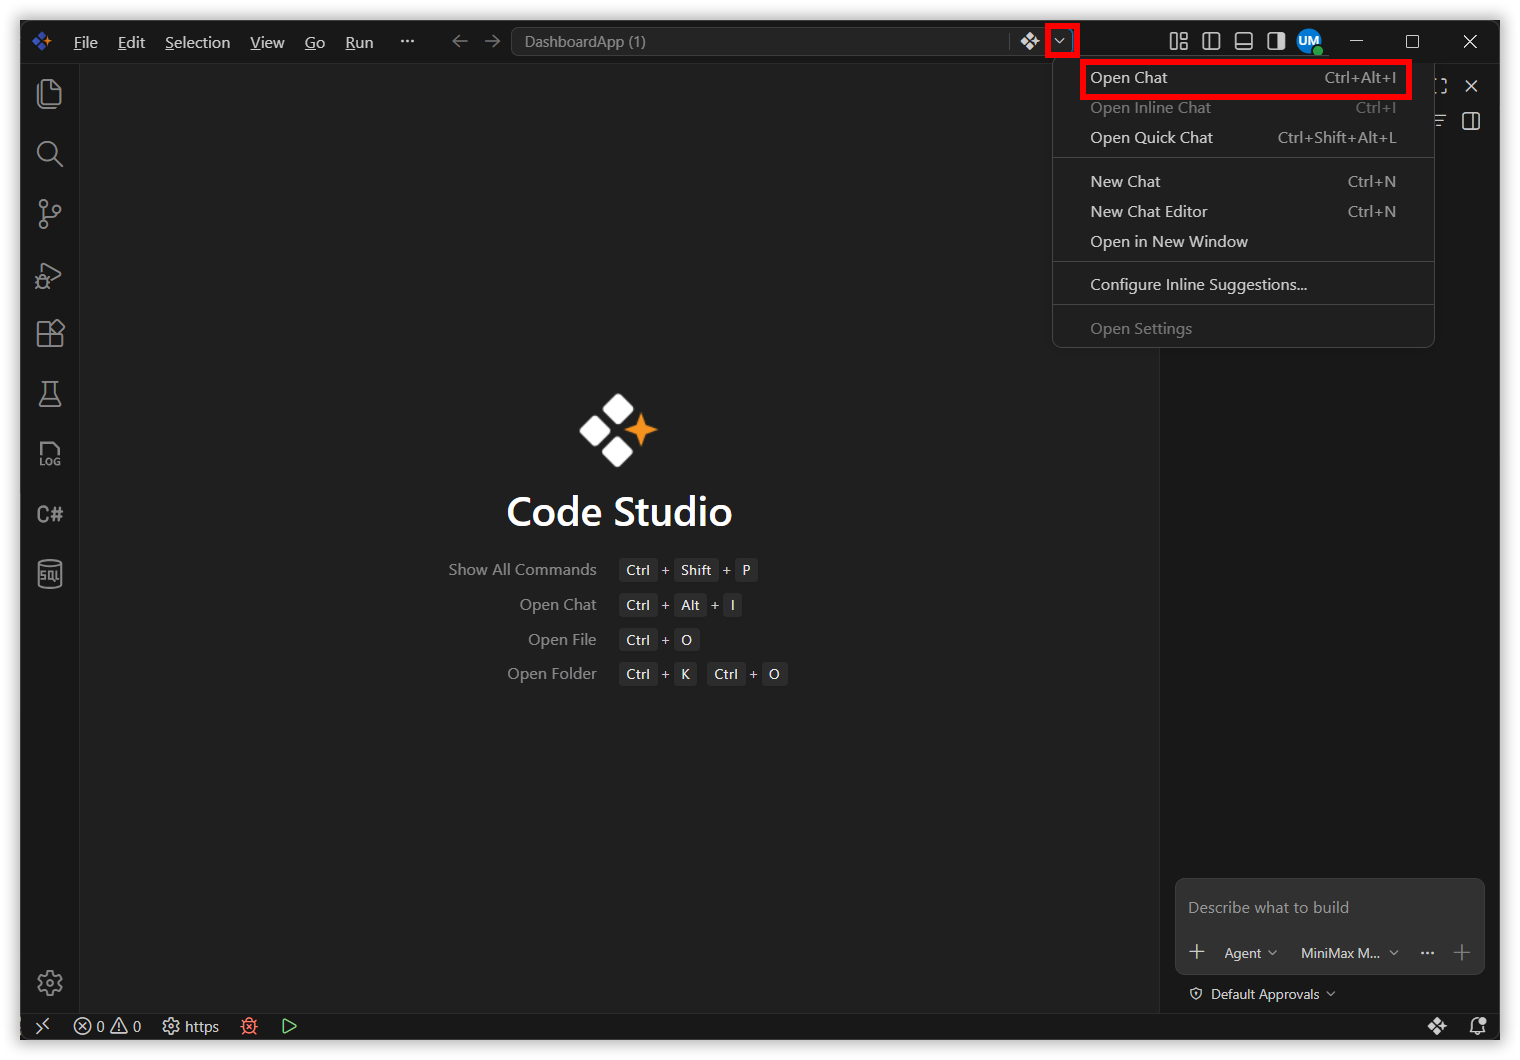Open the Manage gear icon
Viewport: 1520px width, 1060px height.
coord(49,983)
